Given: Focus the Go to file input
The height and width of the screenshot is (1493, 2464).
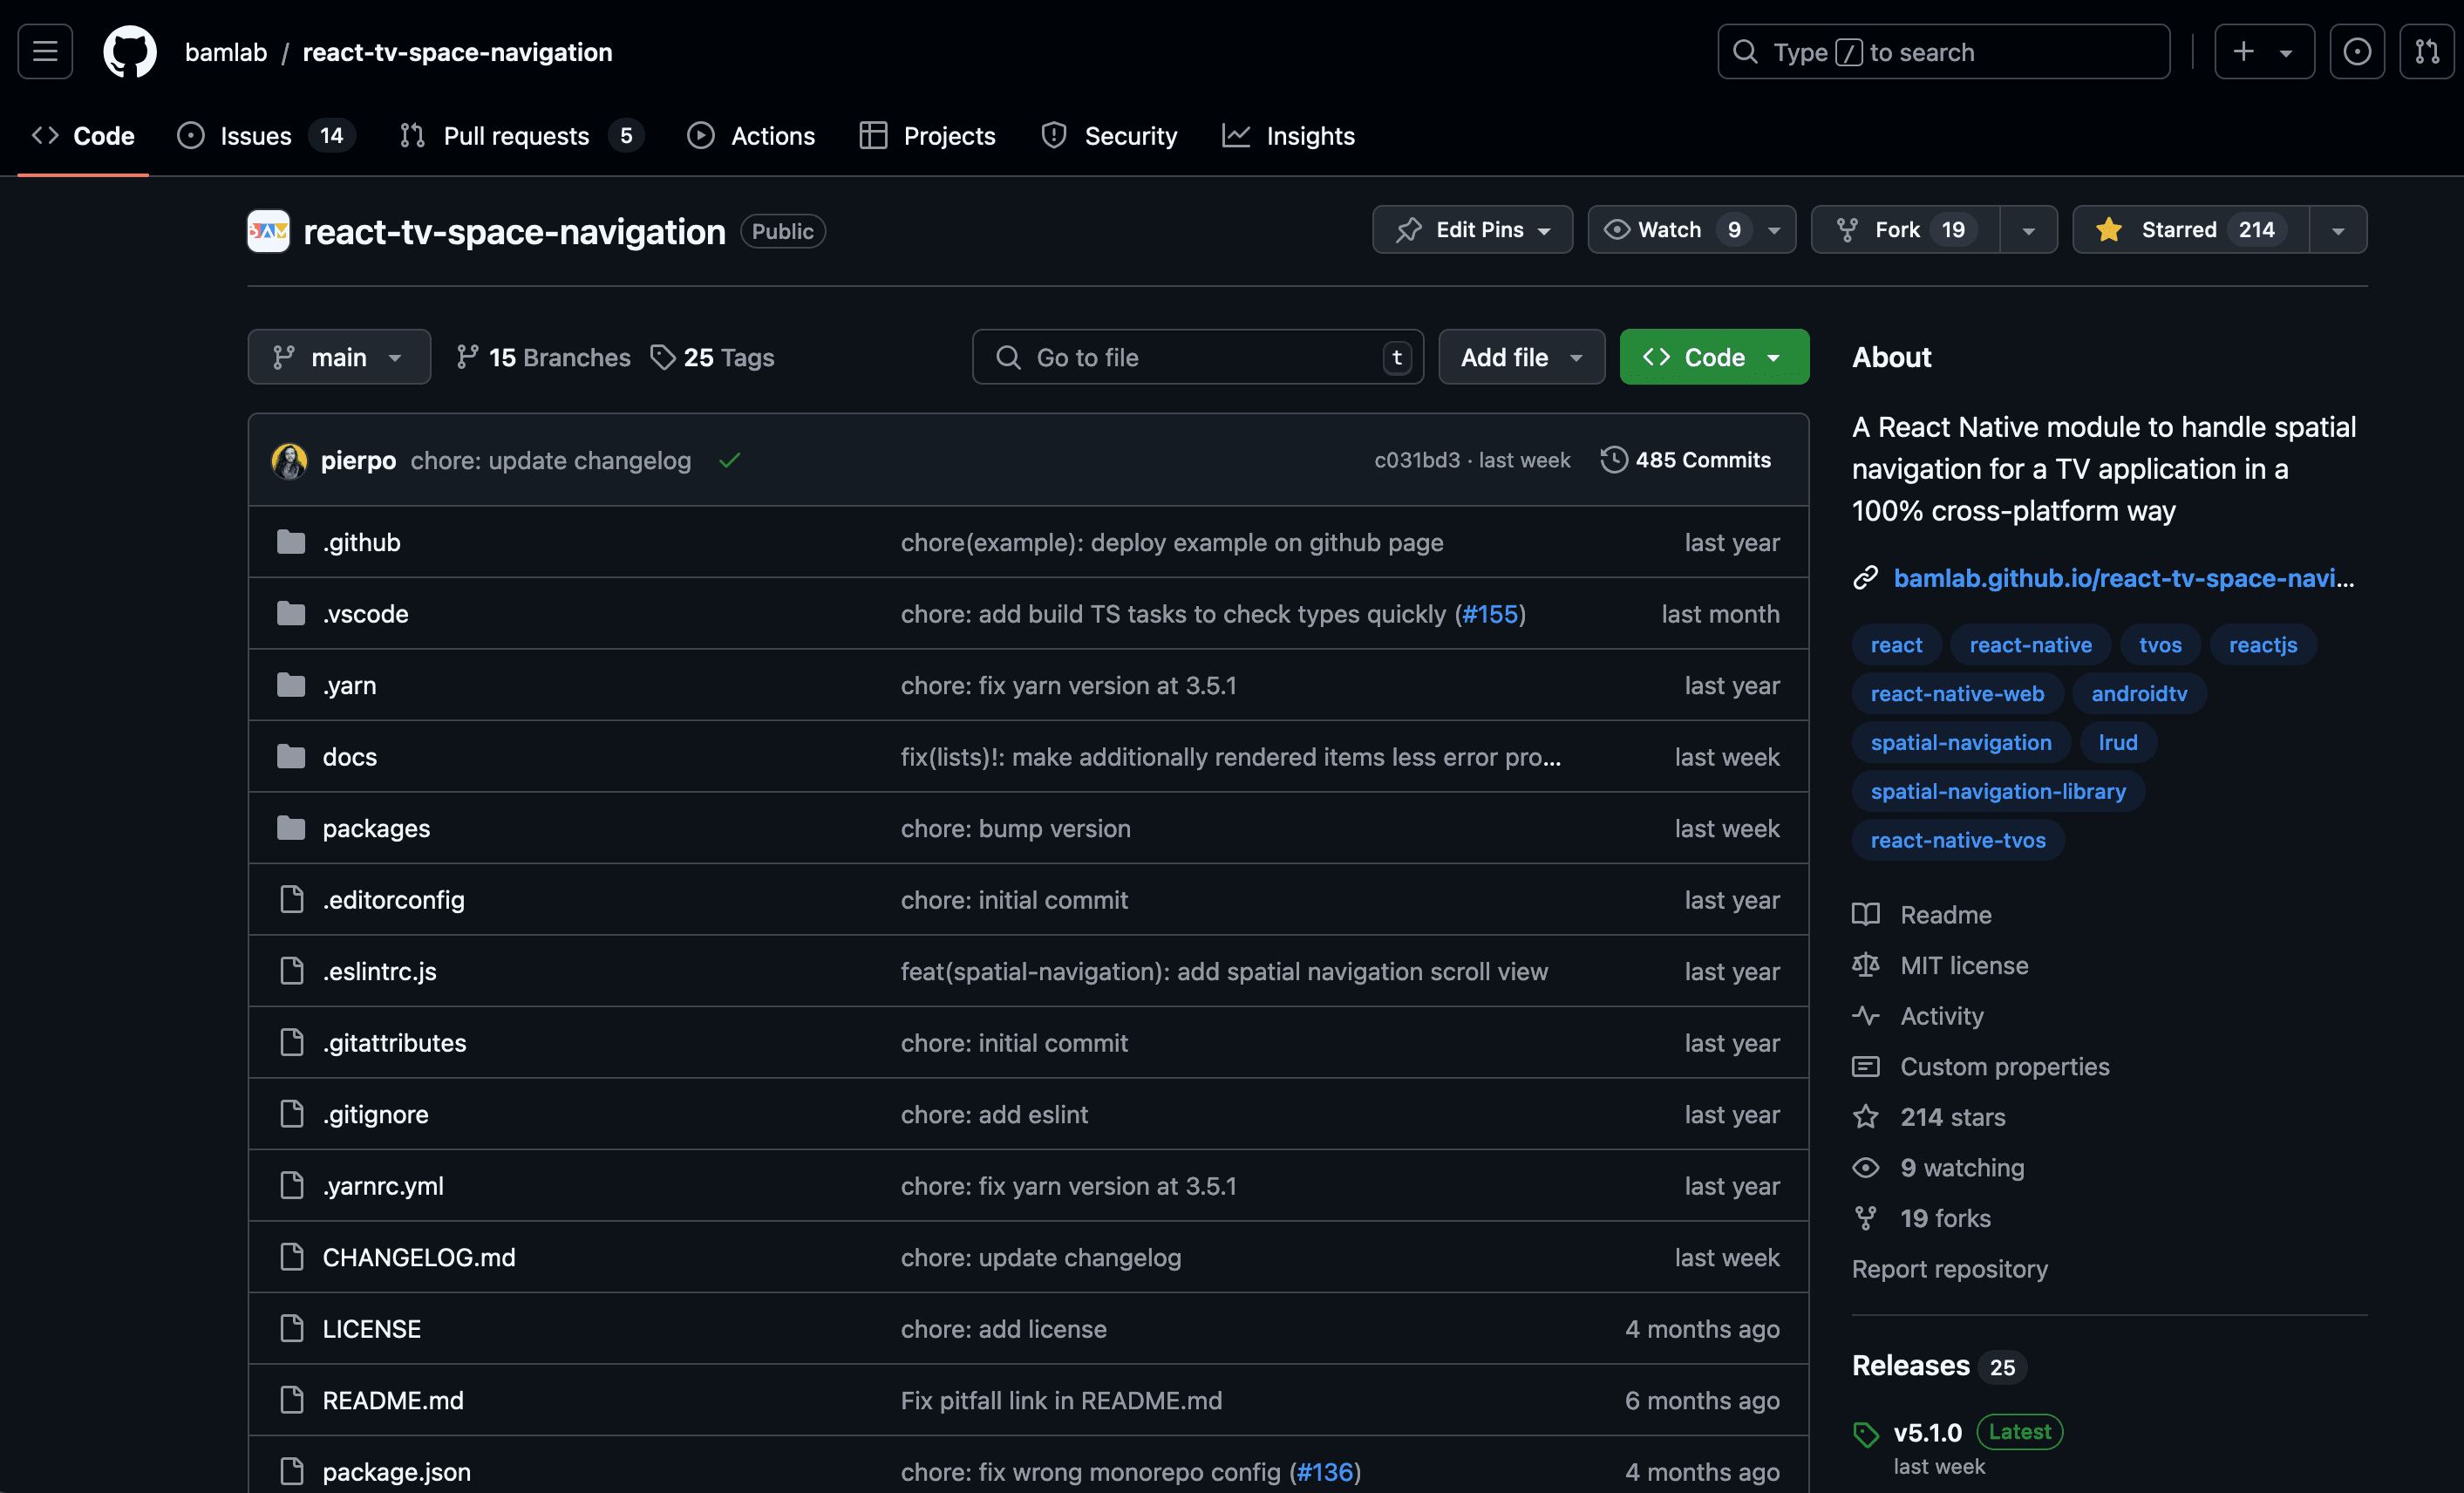Looking at the screenshot, I should [x=1198, y=357].
